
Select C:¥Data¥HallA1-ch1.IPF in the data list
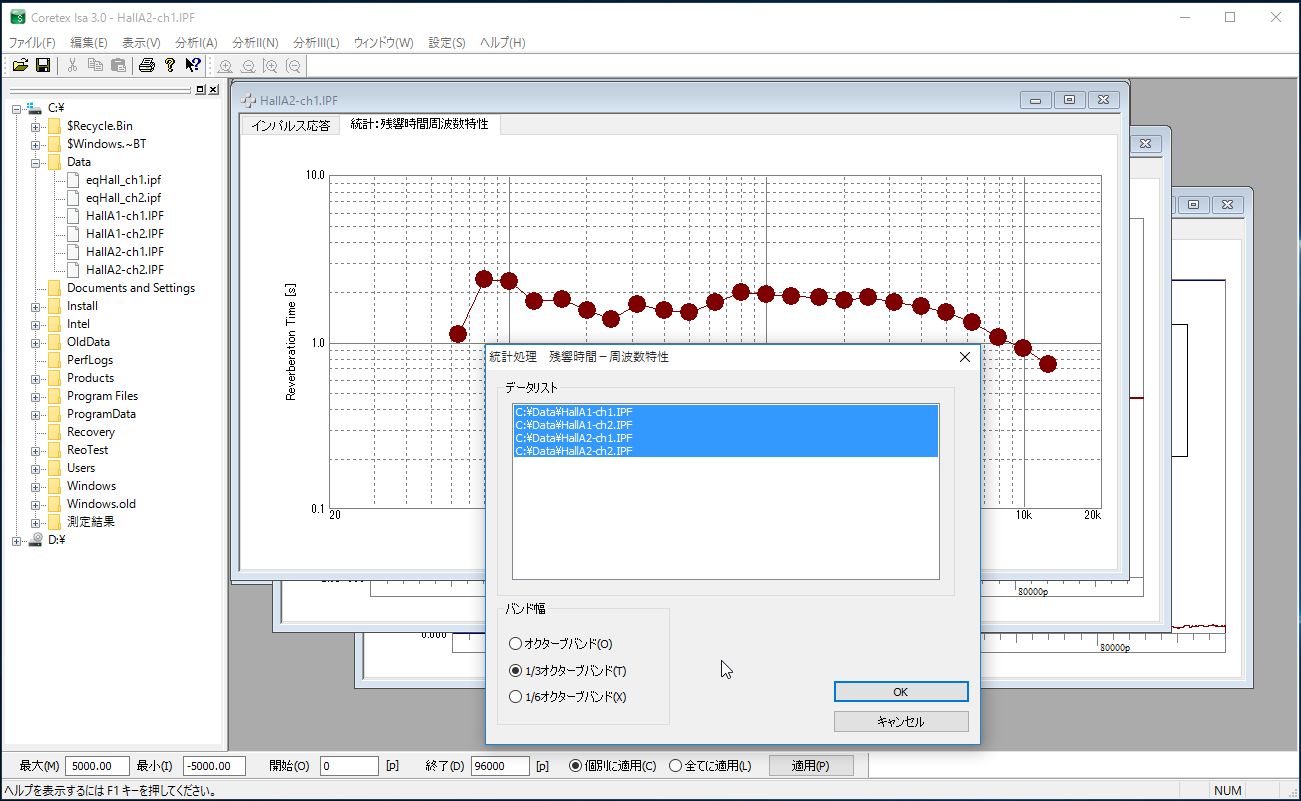(x=725, y=412)
